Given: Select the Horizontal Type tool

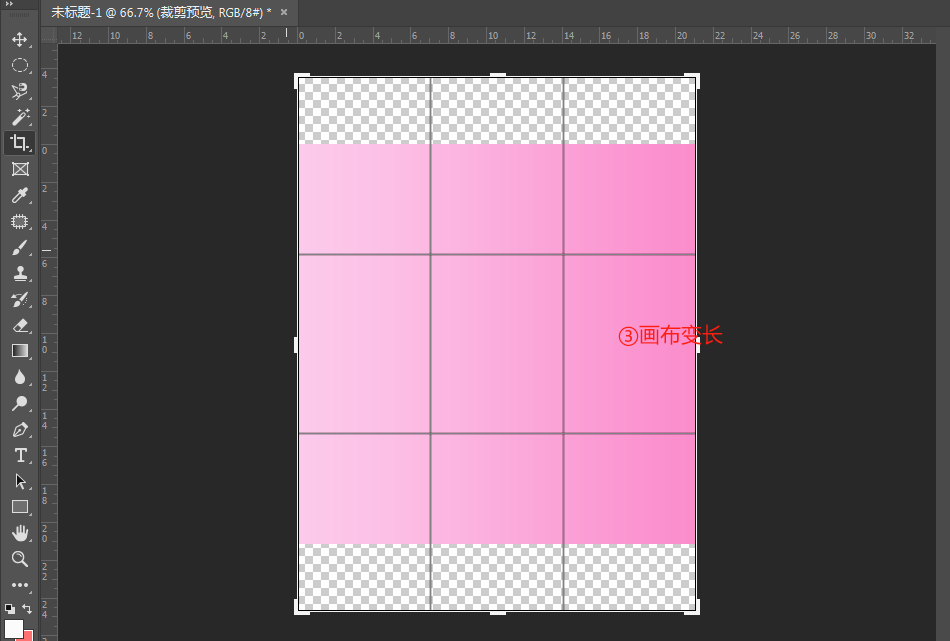Looking at the screenshot, I should point(19,455).
